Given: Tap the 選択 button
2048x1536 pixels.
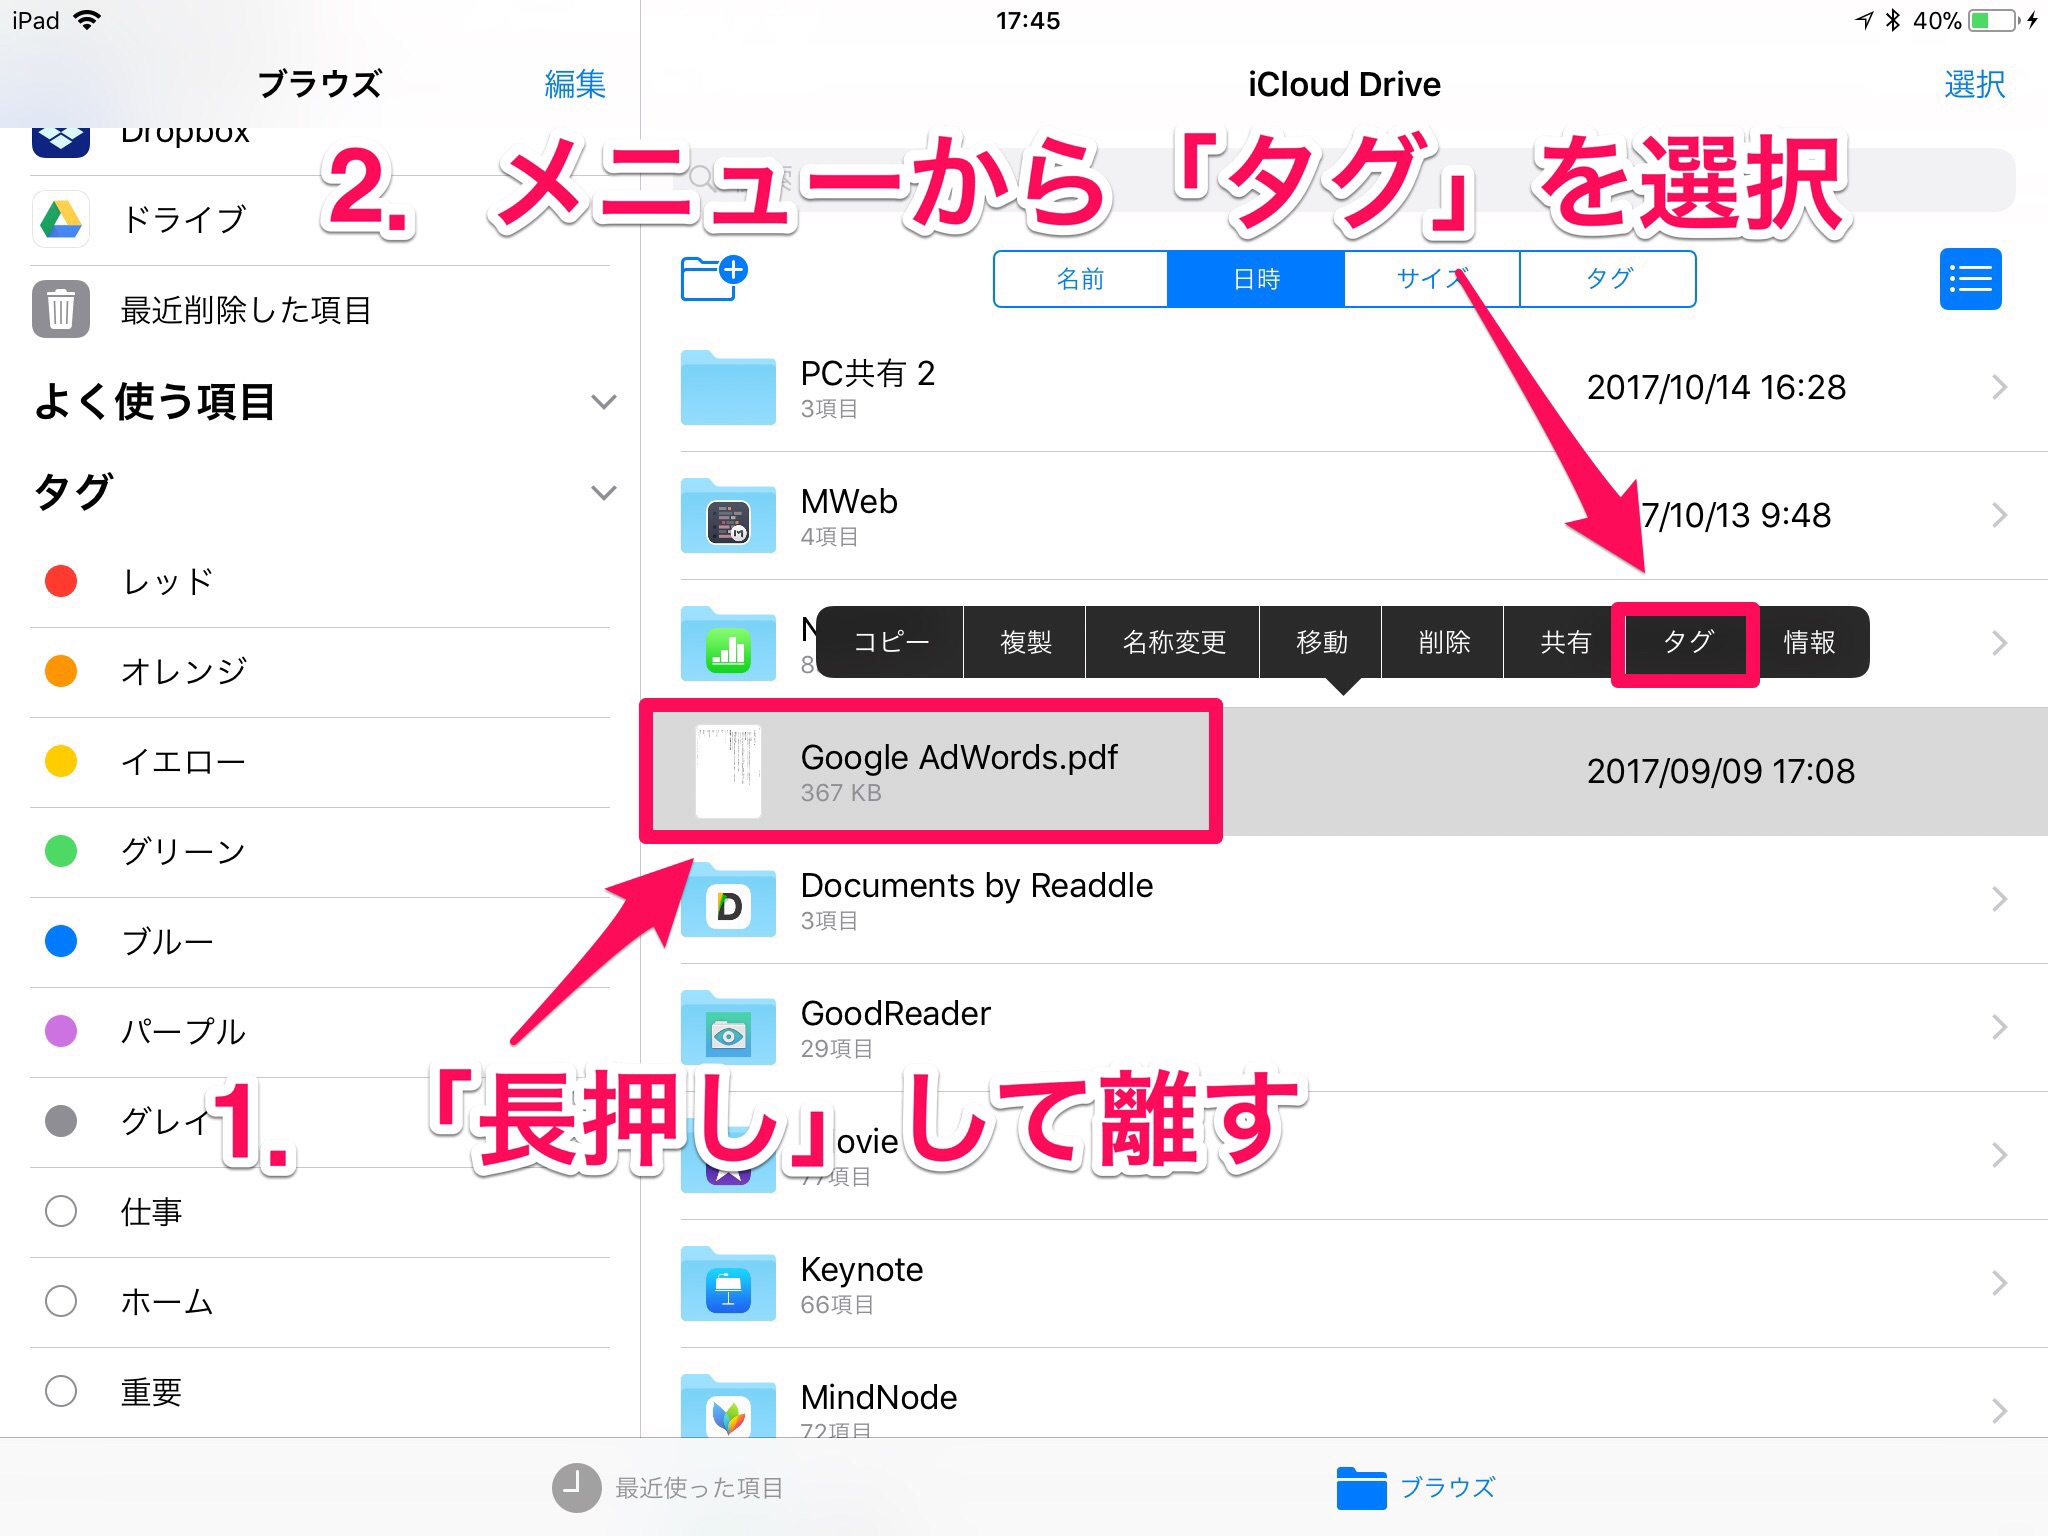Looking at the screenshot, I should 1973,84.
